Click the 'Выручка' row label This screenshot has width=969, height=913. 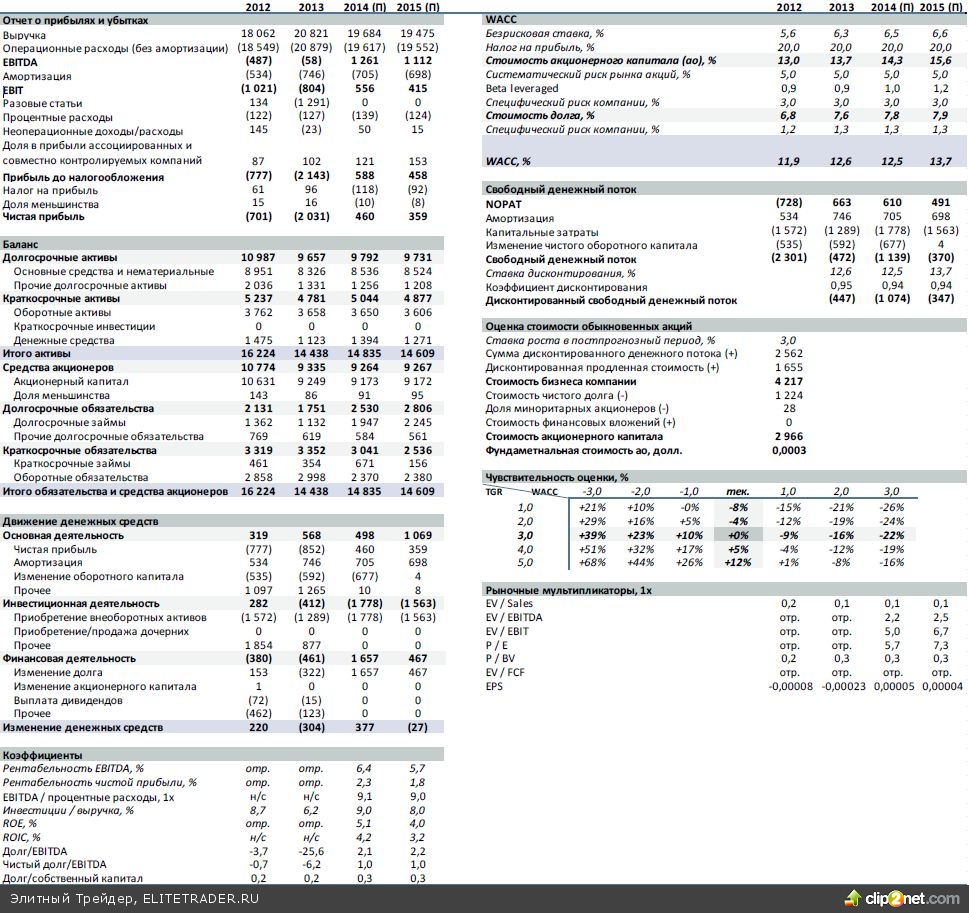click(x=24, y=35)
